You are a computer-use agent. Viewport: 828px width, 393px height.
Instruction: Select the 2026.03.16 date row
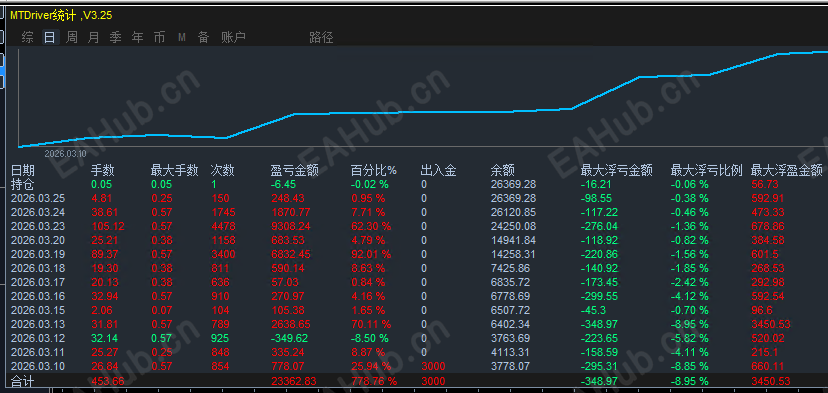[x=37, y=296]
